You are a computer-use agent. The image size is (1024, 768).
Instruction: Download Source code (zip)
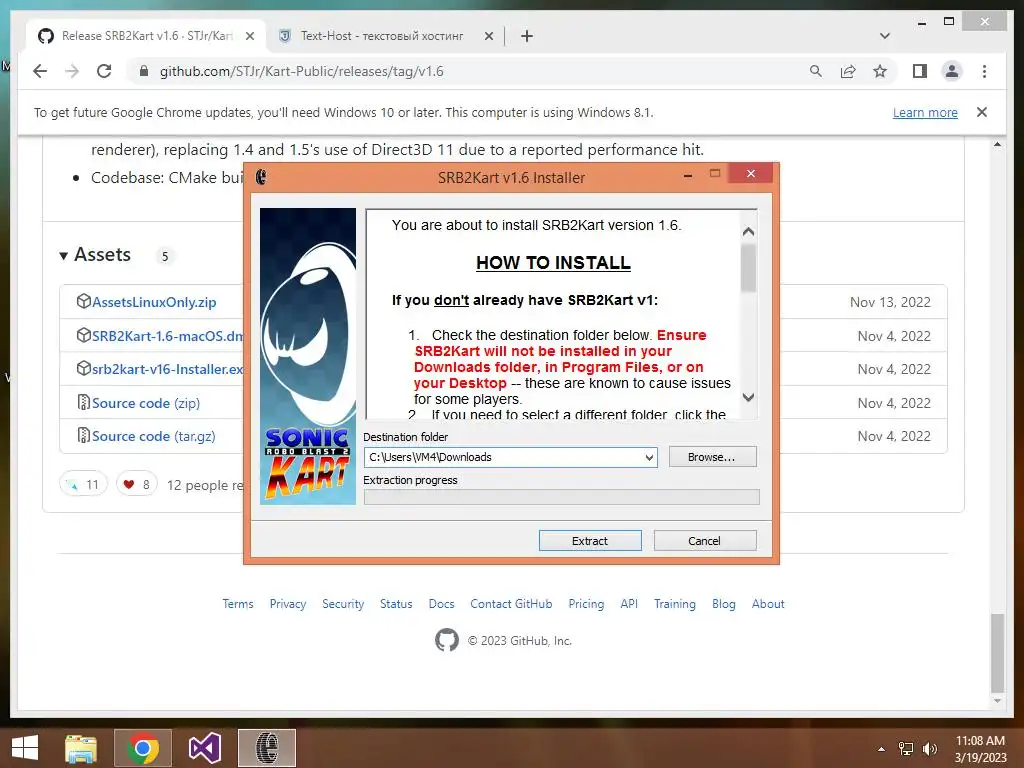pos(146,404)
